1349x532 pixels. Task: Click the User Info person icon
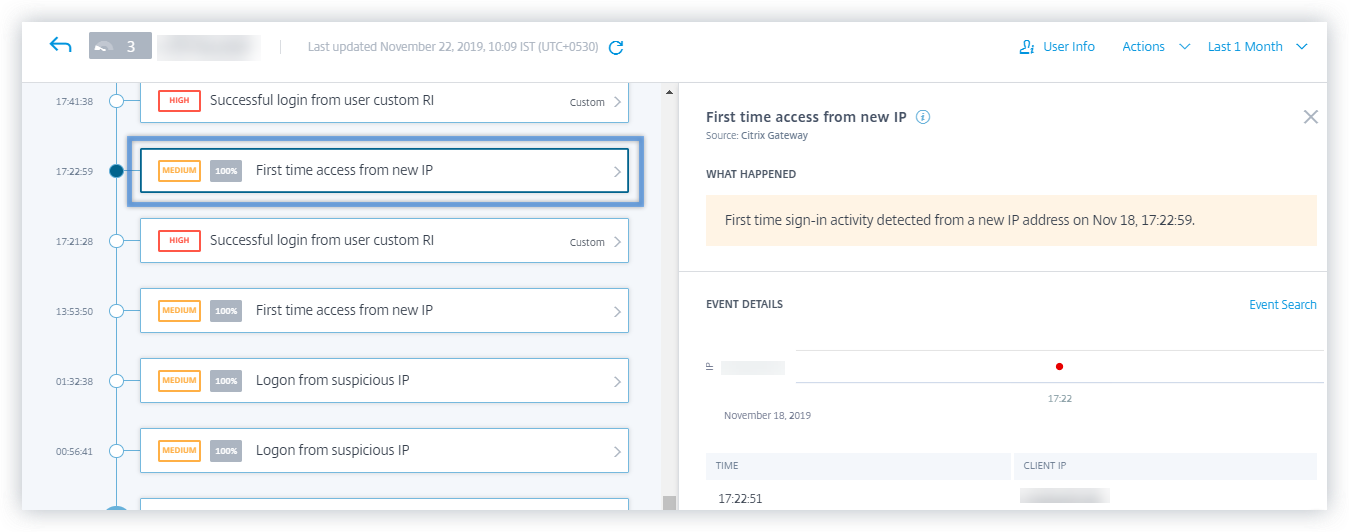(1026, 47)
